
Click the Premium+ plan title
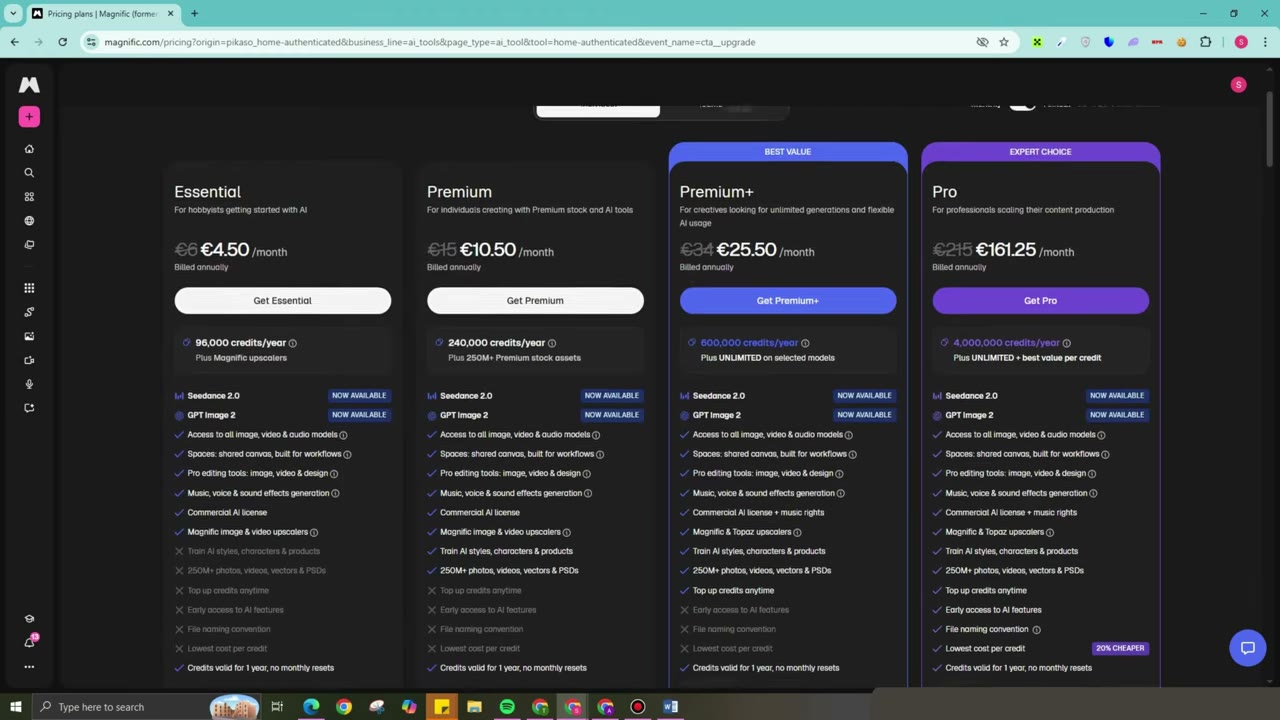pos(716,192)
